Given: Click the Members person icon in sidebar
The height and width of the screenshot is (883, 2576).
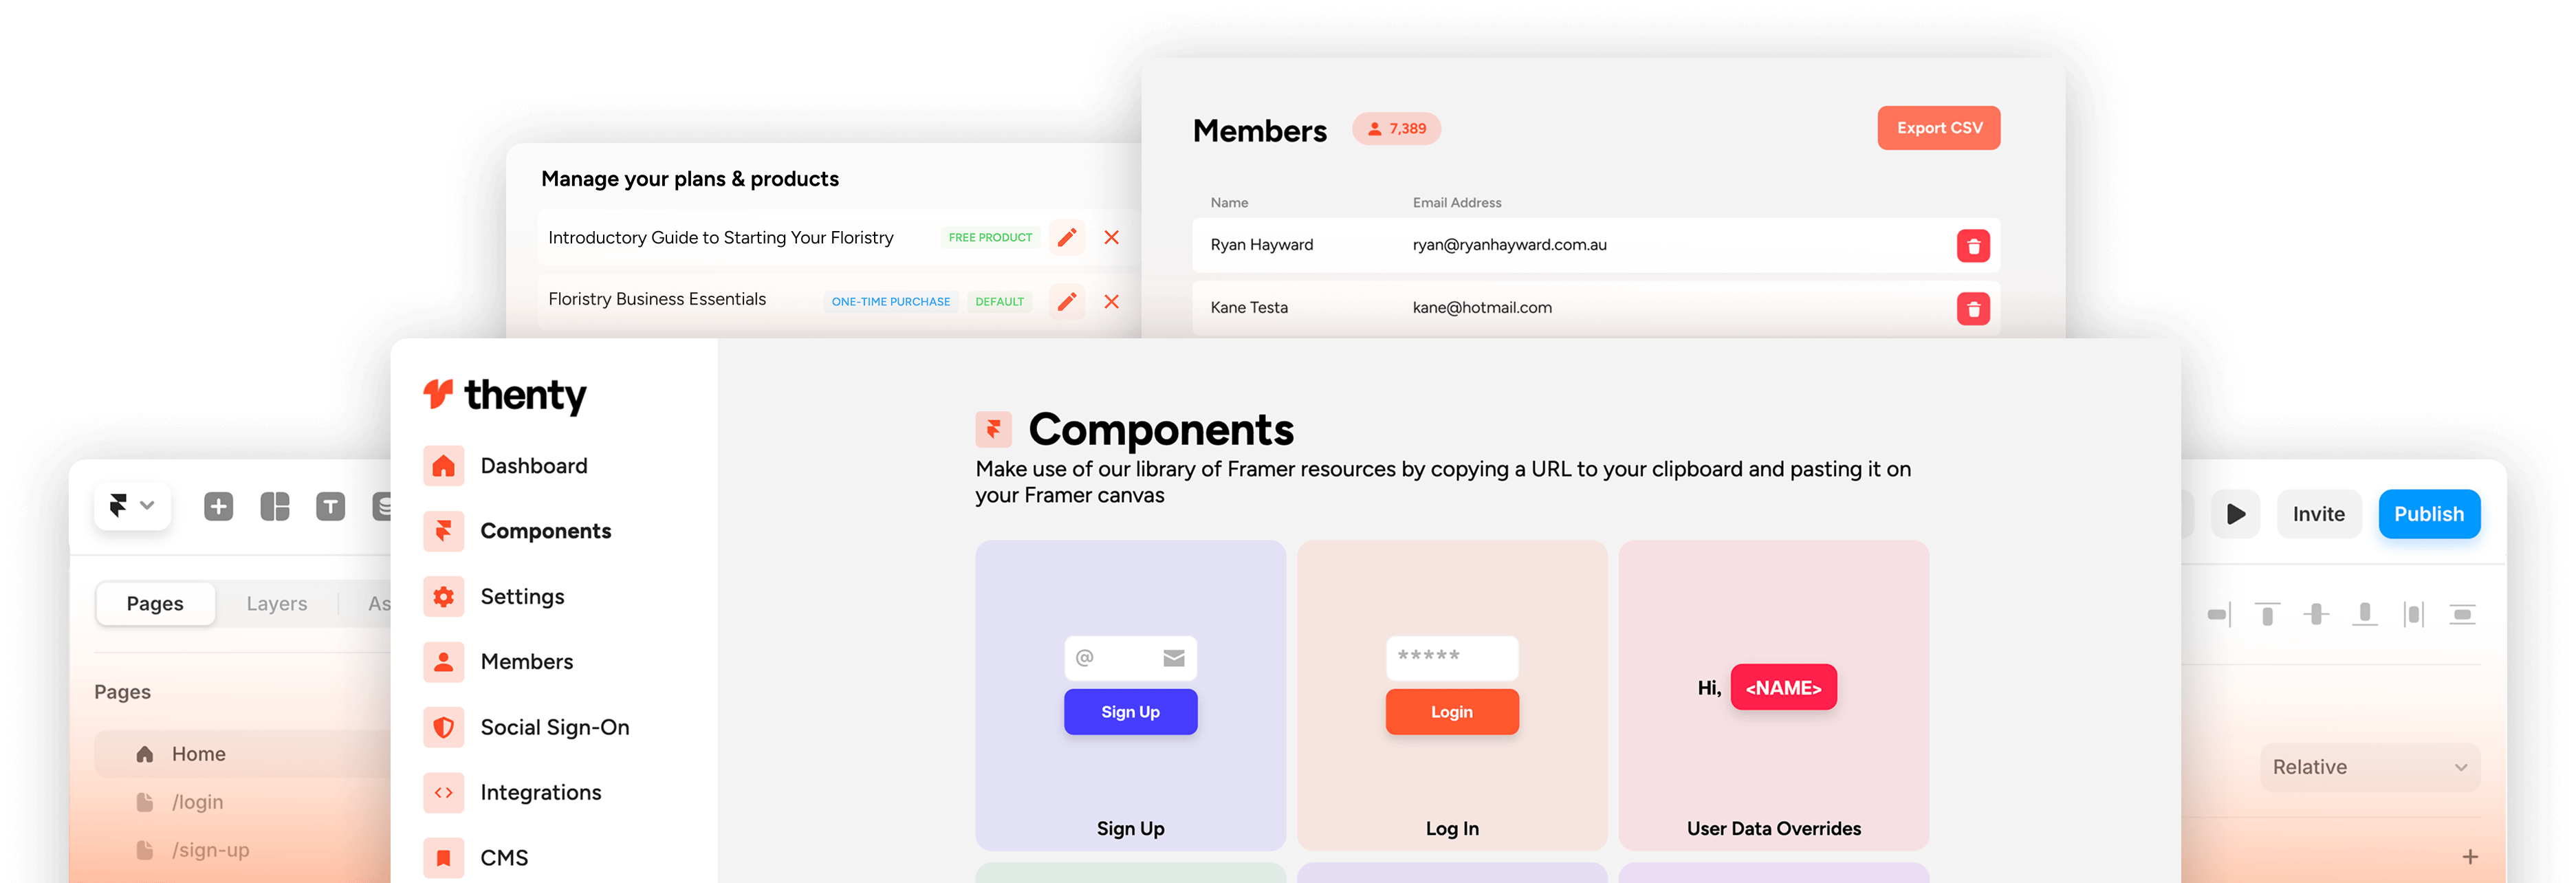Looking at the screenshot, I should [x=443, y=662].
